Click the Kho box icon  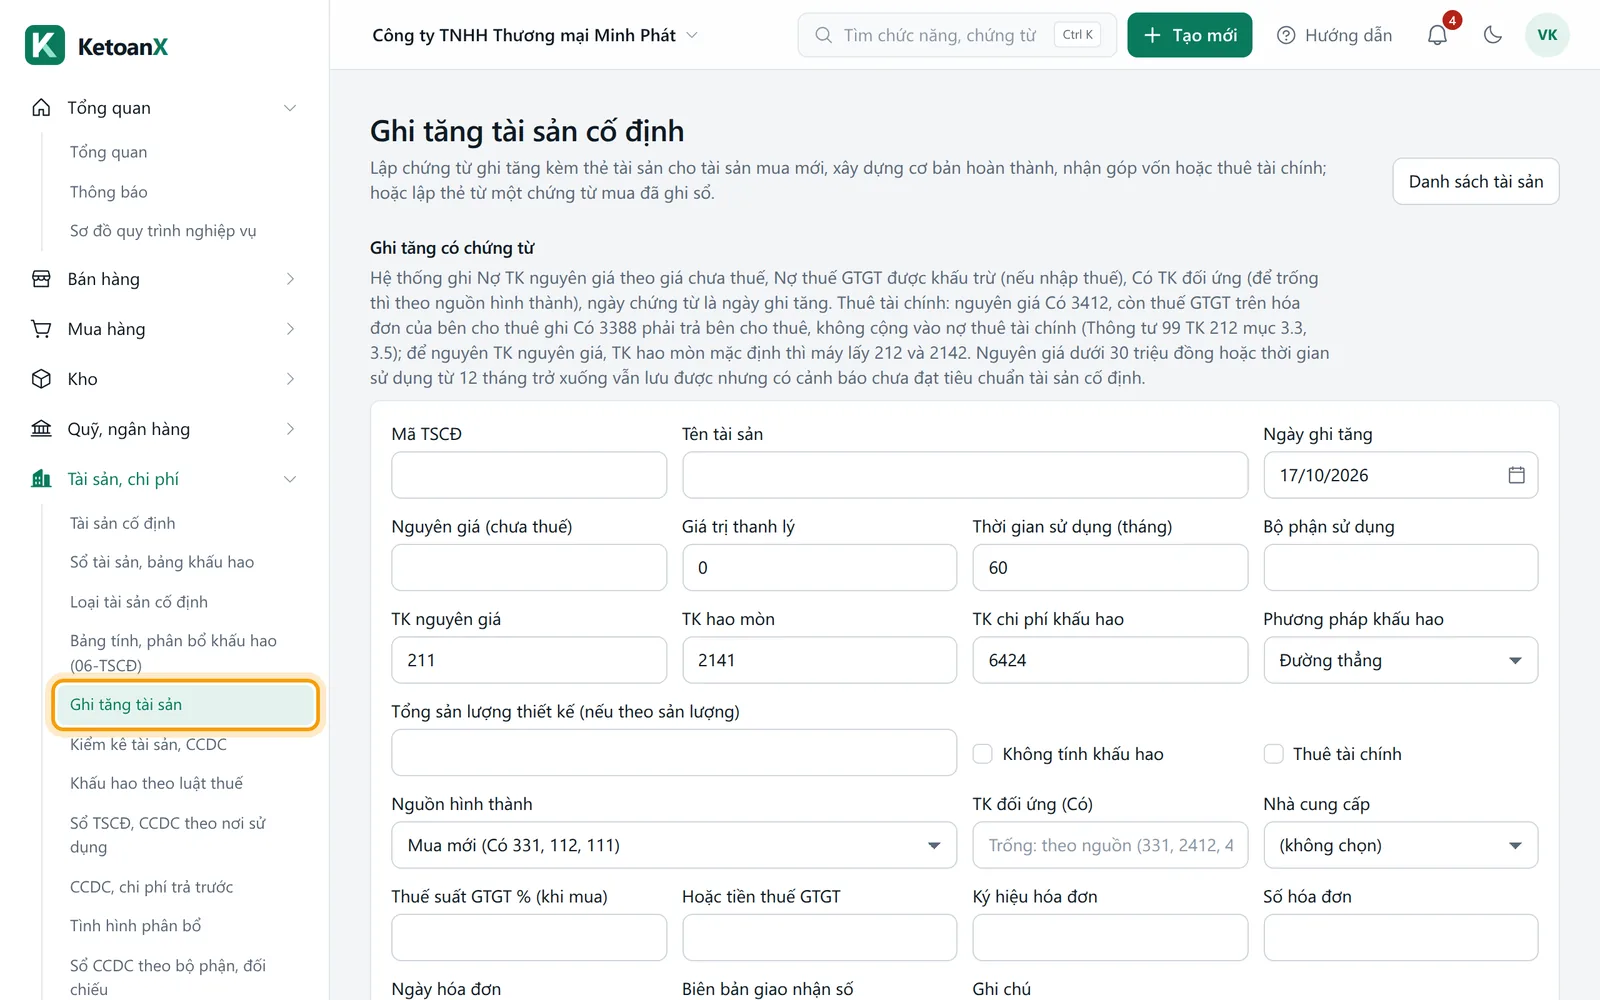click(41, 379)
